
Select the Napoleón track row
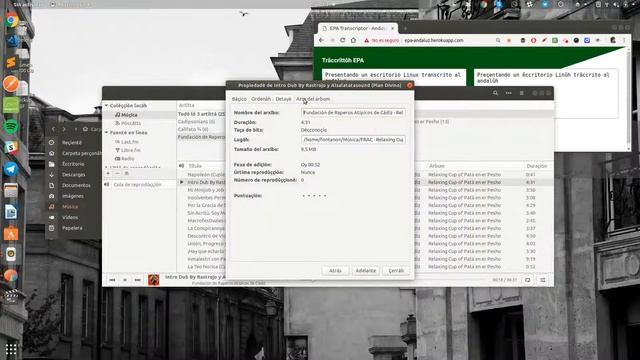206,175
